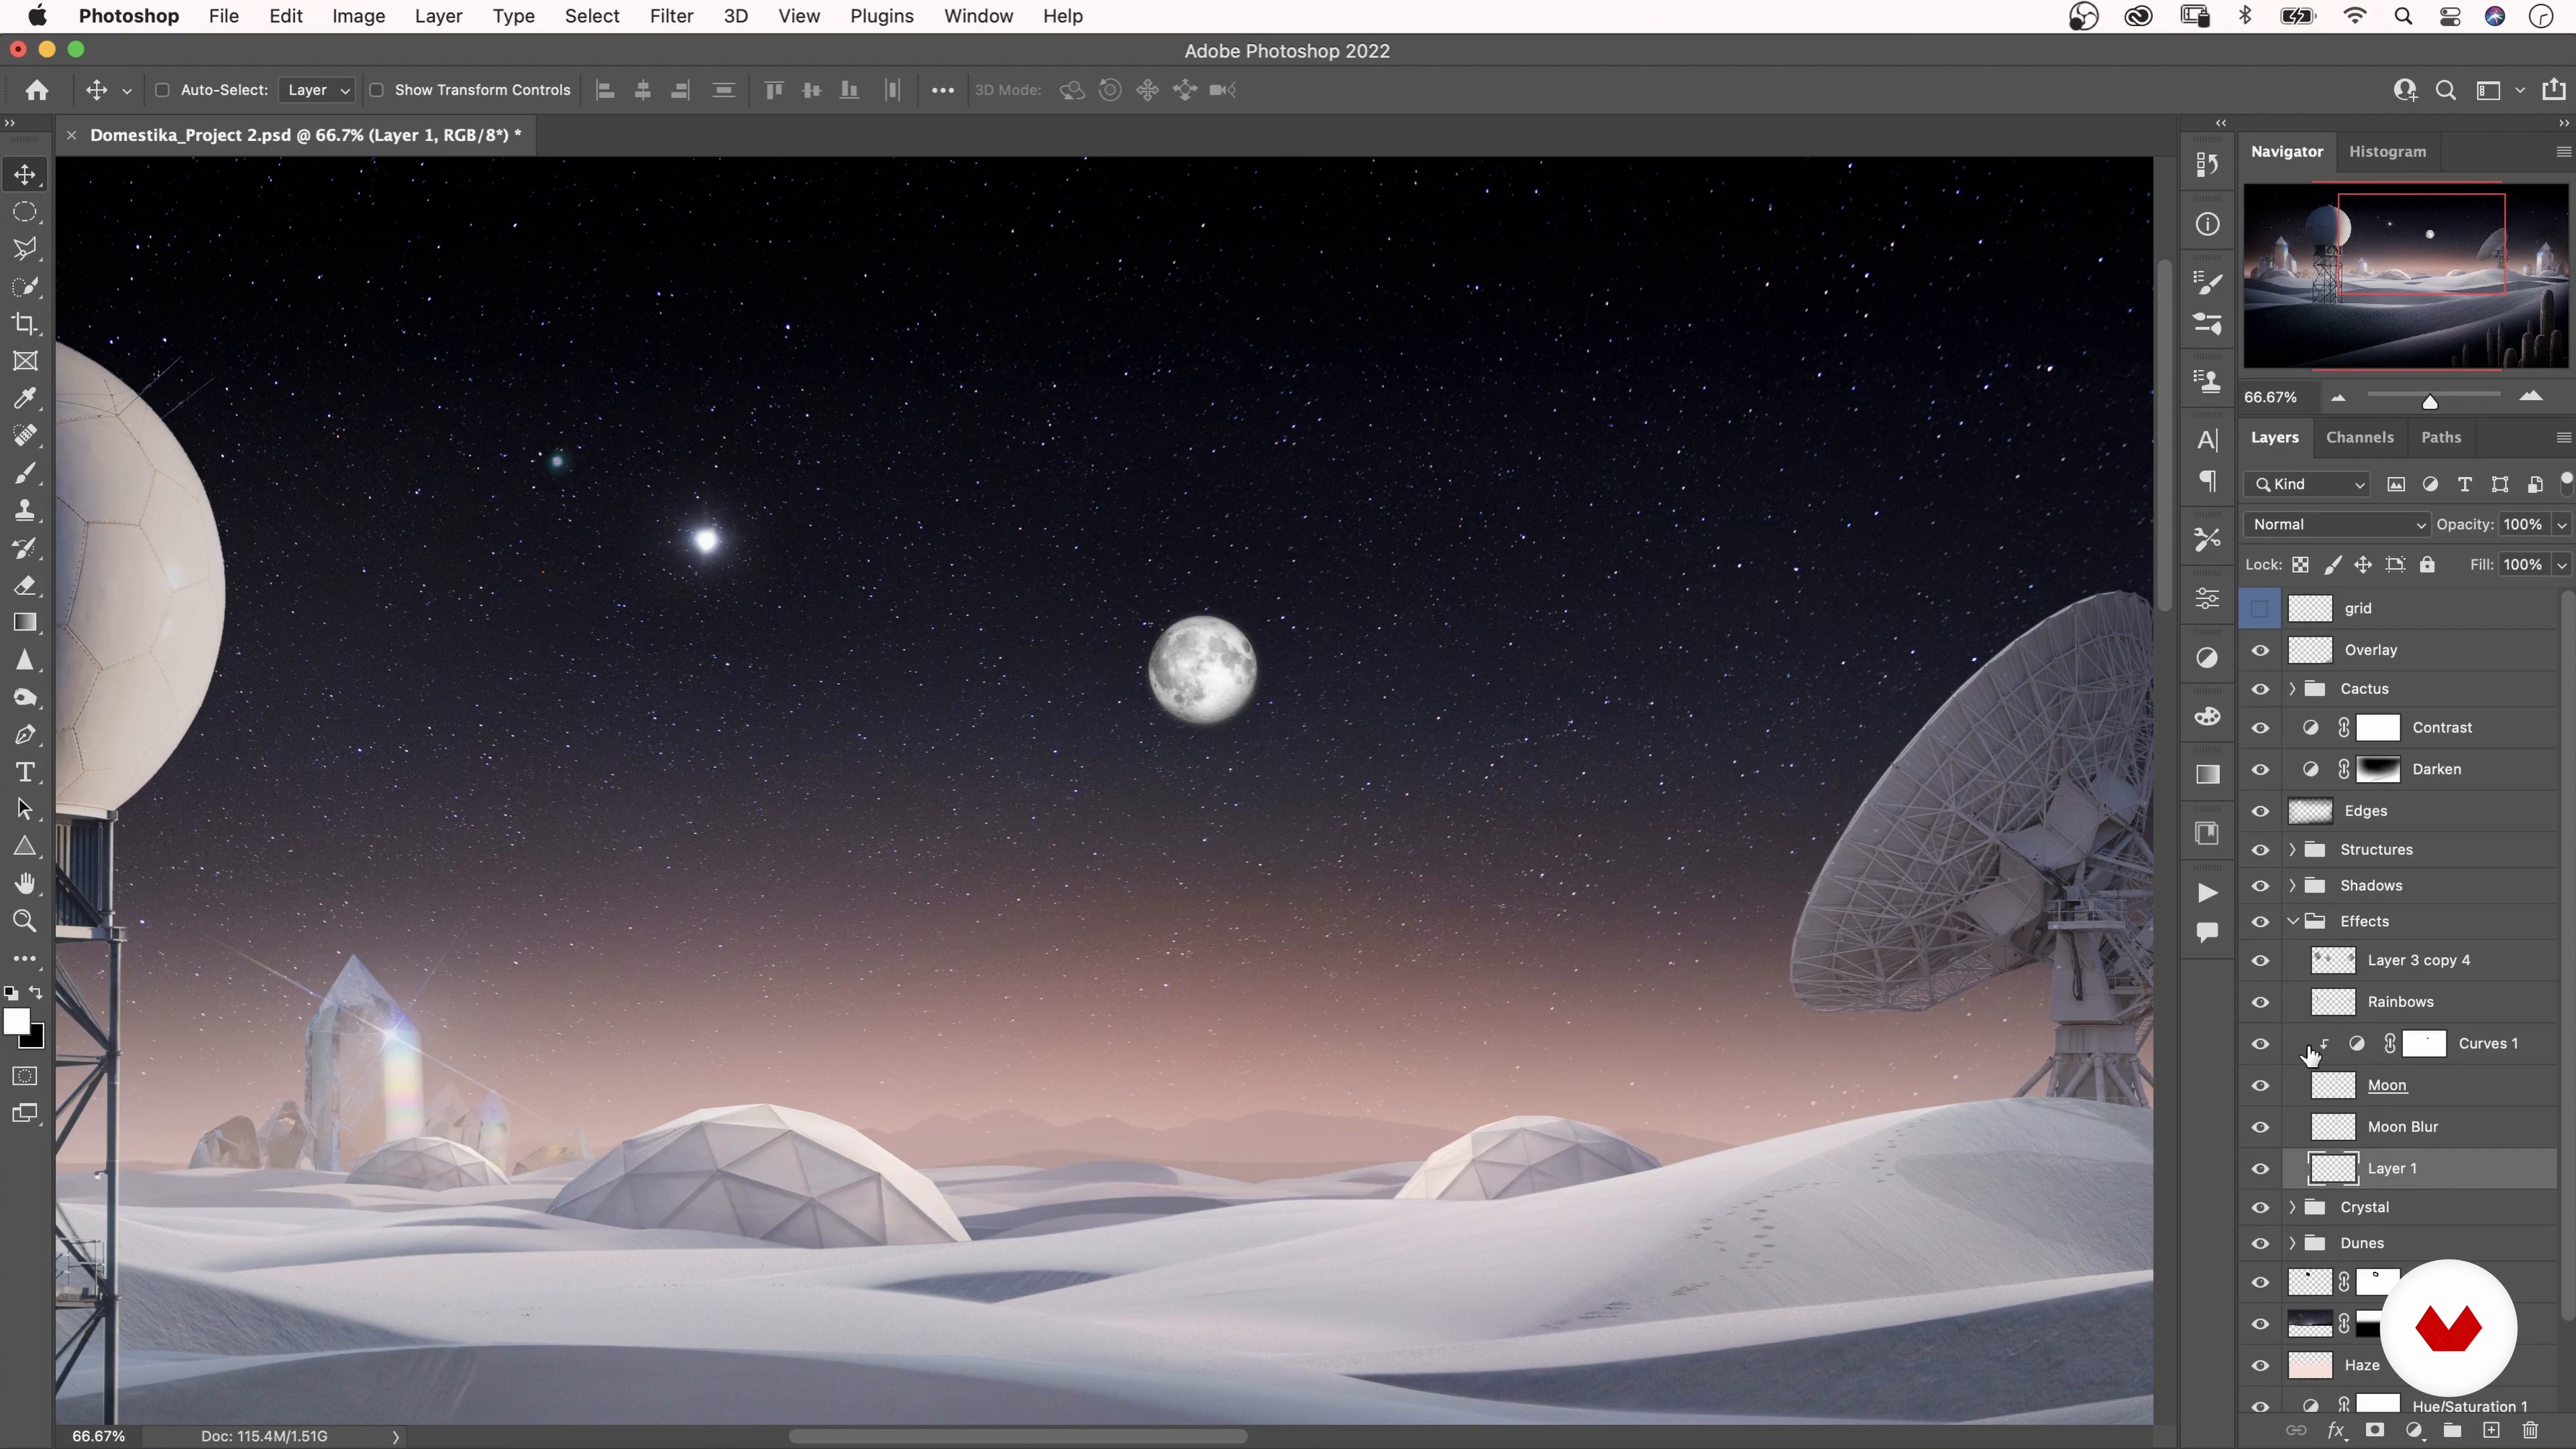The image size is (2576, 1449).
Task: Open the Plugins menu
Action: (881, 16)
